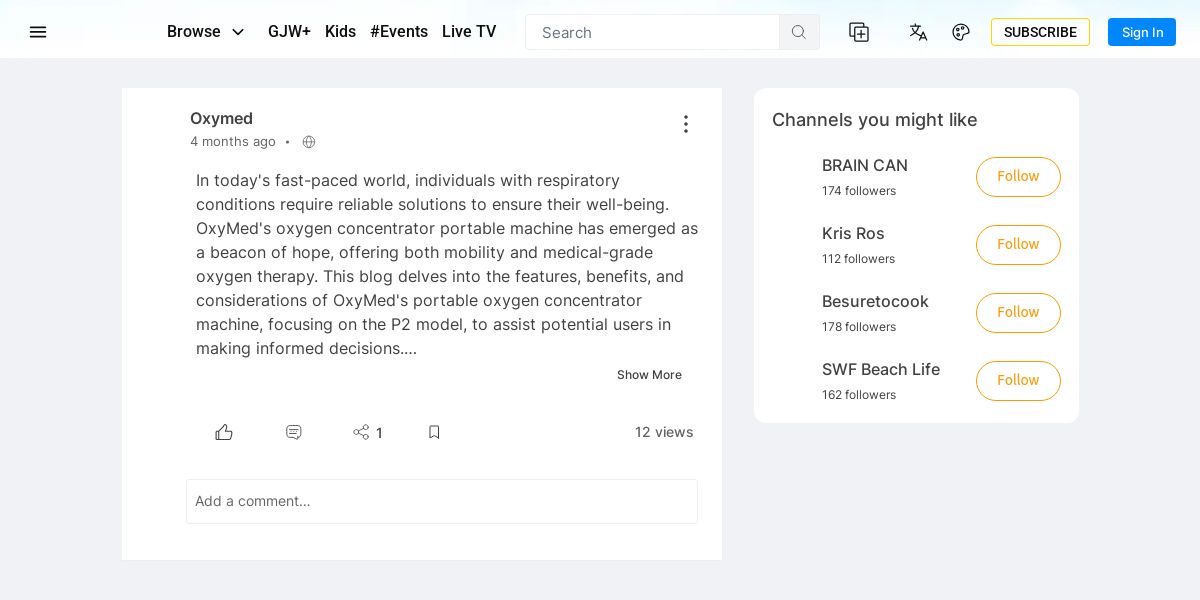Viewport: 1200px width, 600px height.
Task: Click the search magnifier icon
Action: tap(799, 32)
